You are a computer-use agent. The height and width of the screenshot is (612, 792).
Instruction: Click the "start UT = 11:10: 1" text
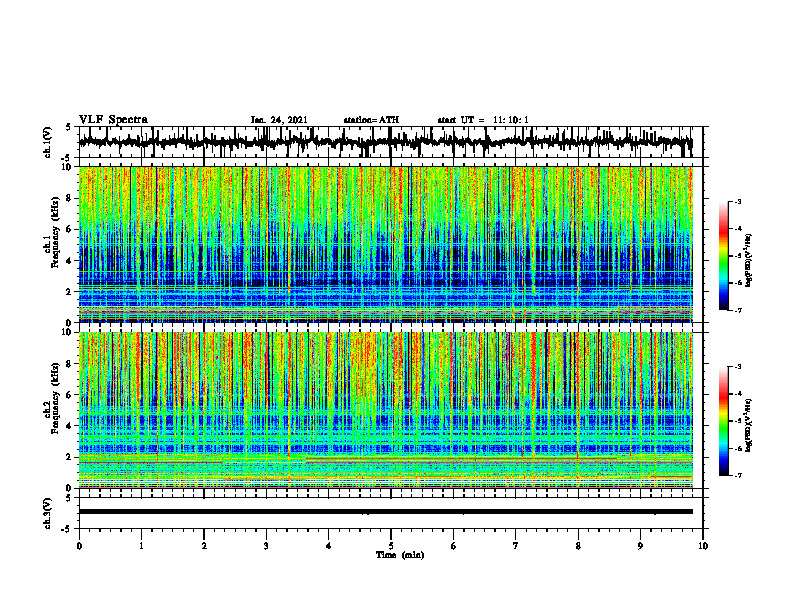[483, 120]
